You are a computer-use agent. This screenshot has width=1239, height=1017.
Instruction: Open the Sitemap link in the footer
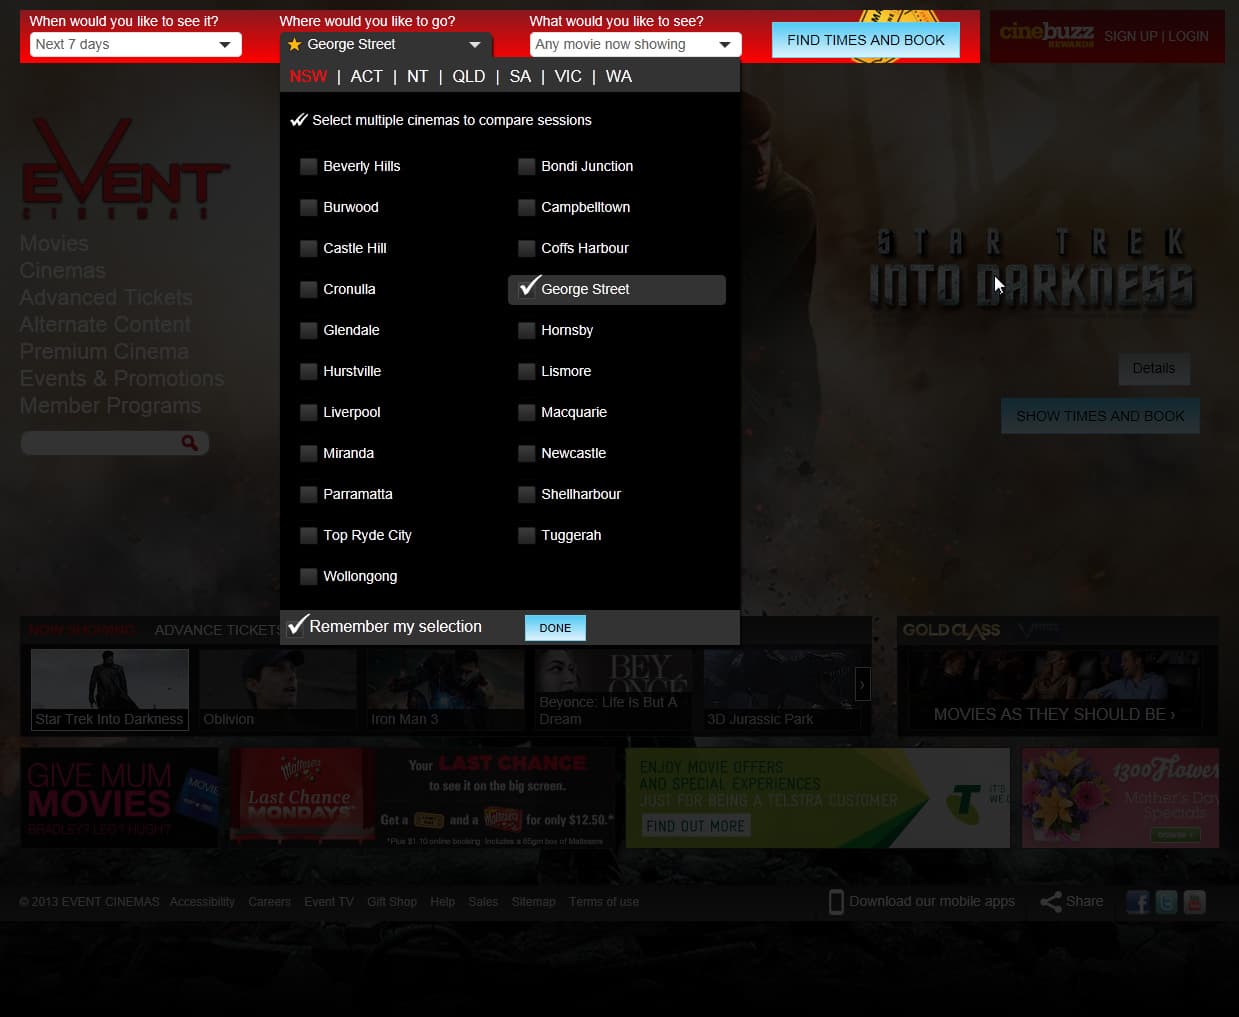533,901
